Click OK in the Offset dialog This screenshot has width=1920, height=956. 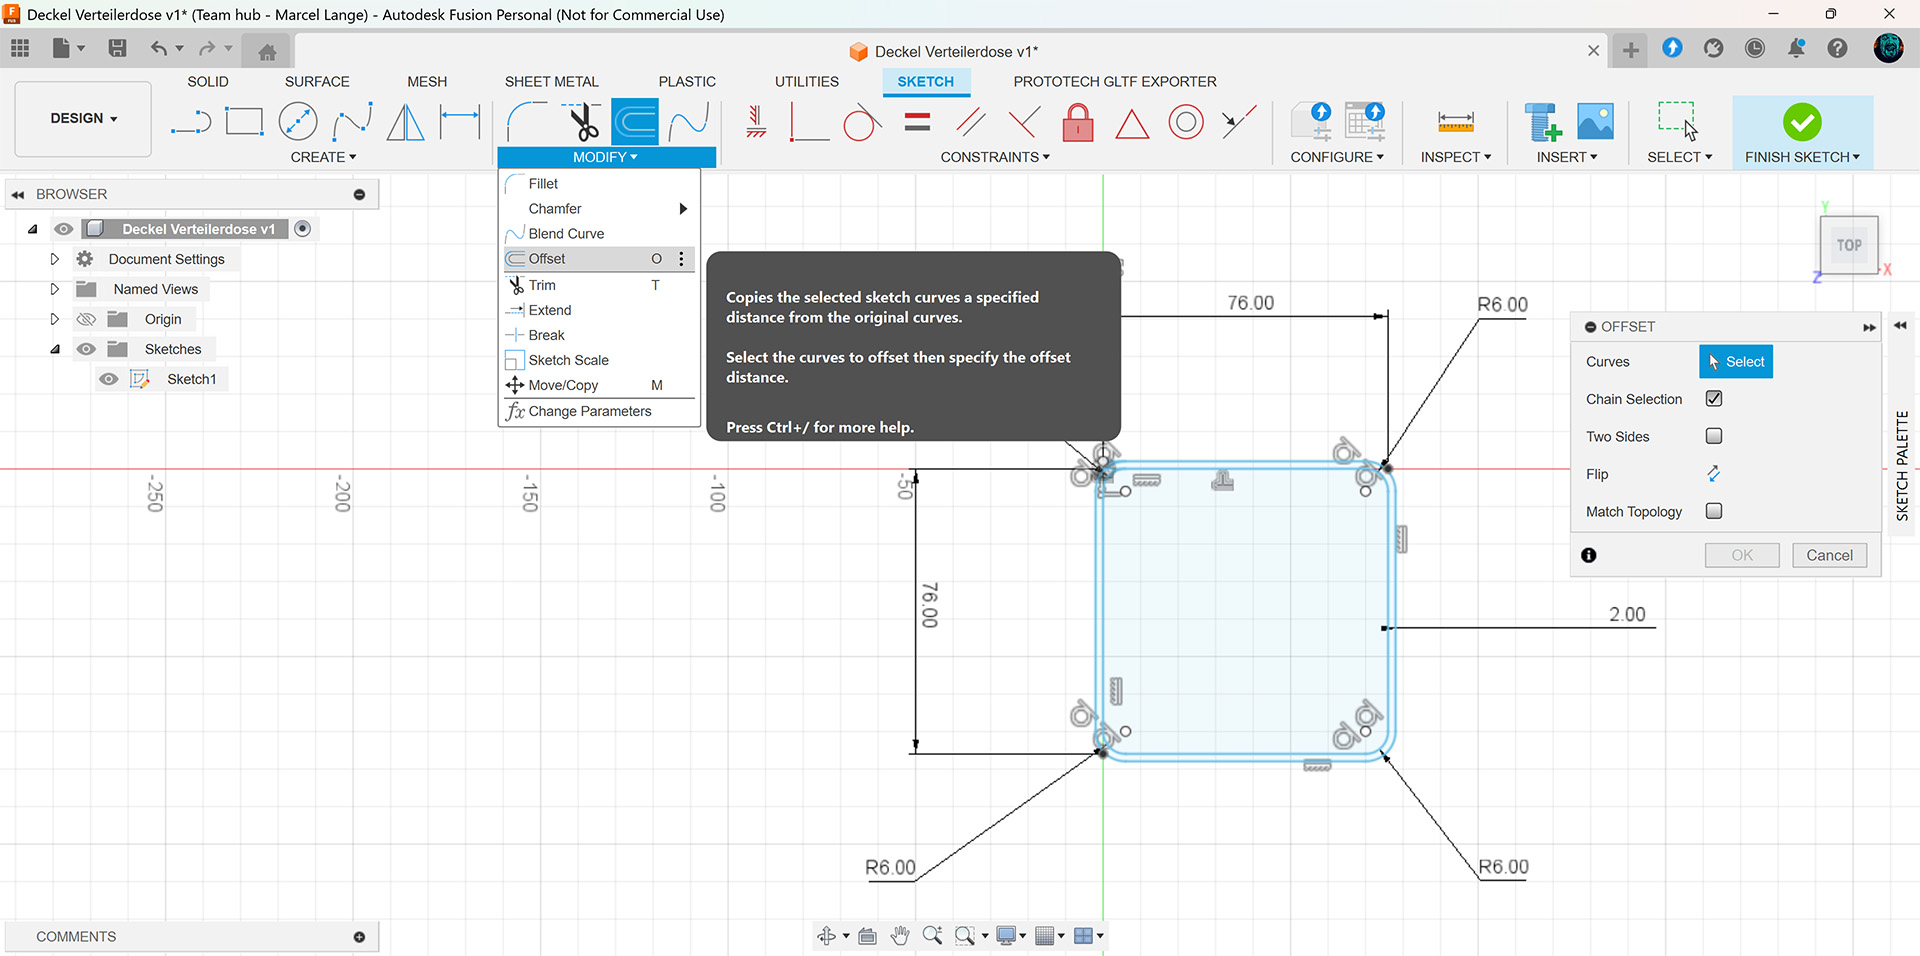pyautogui.click(x=1742, y=555)
